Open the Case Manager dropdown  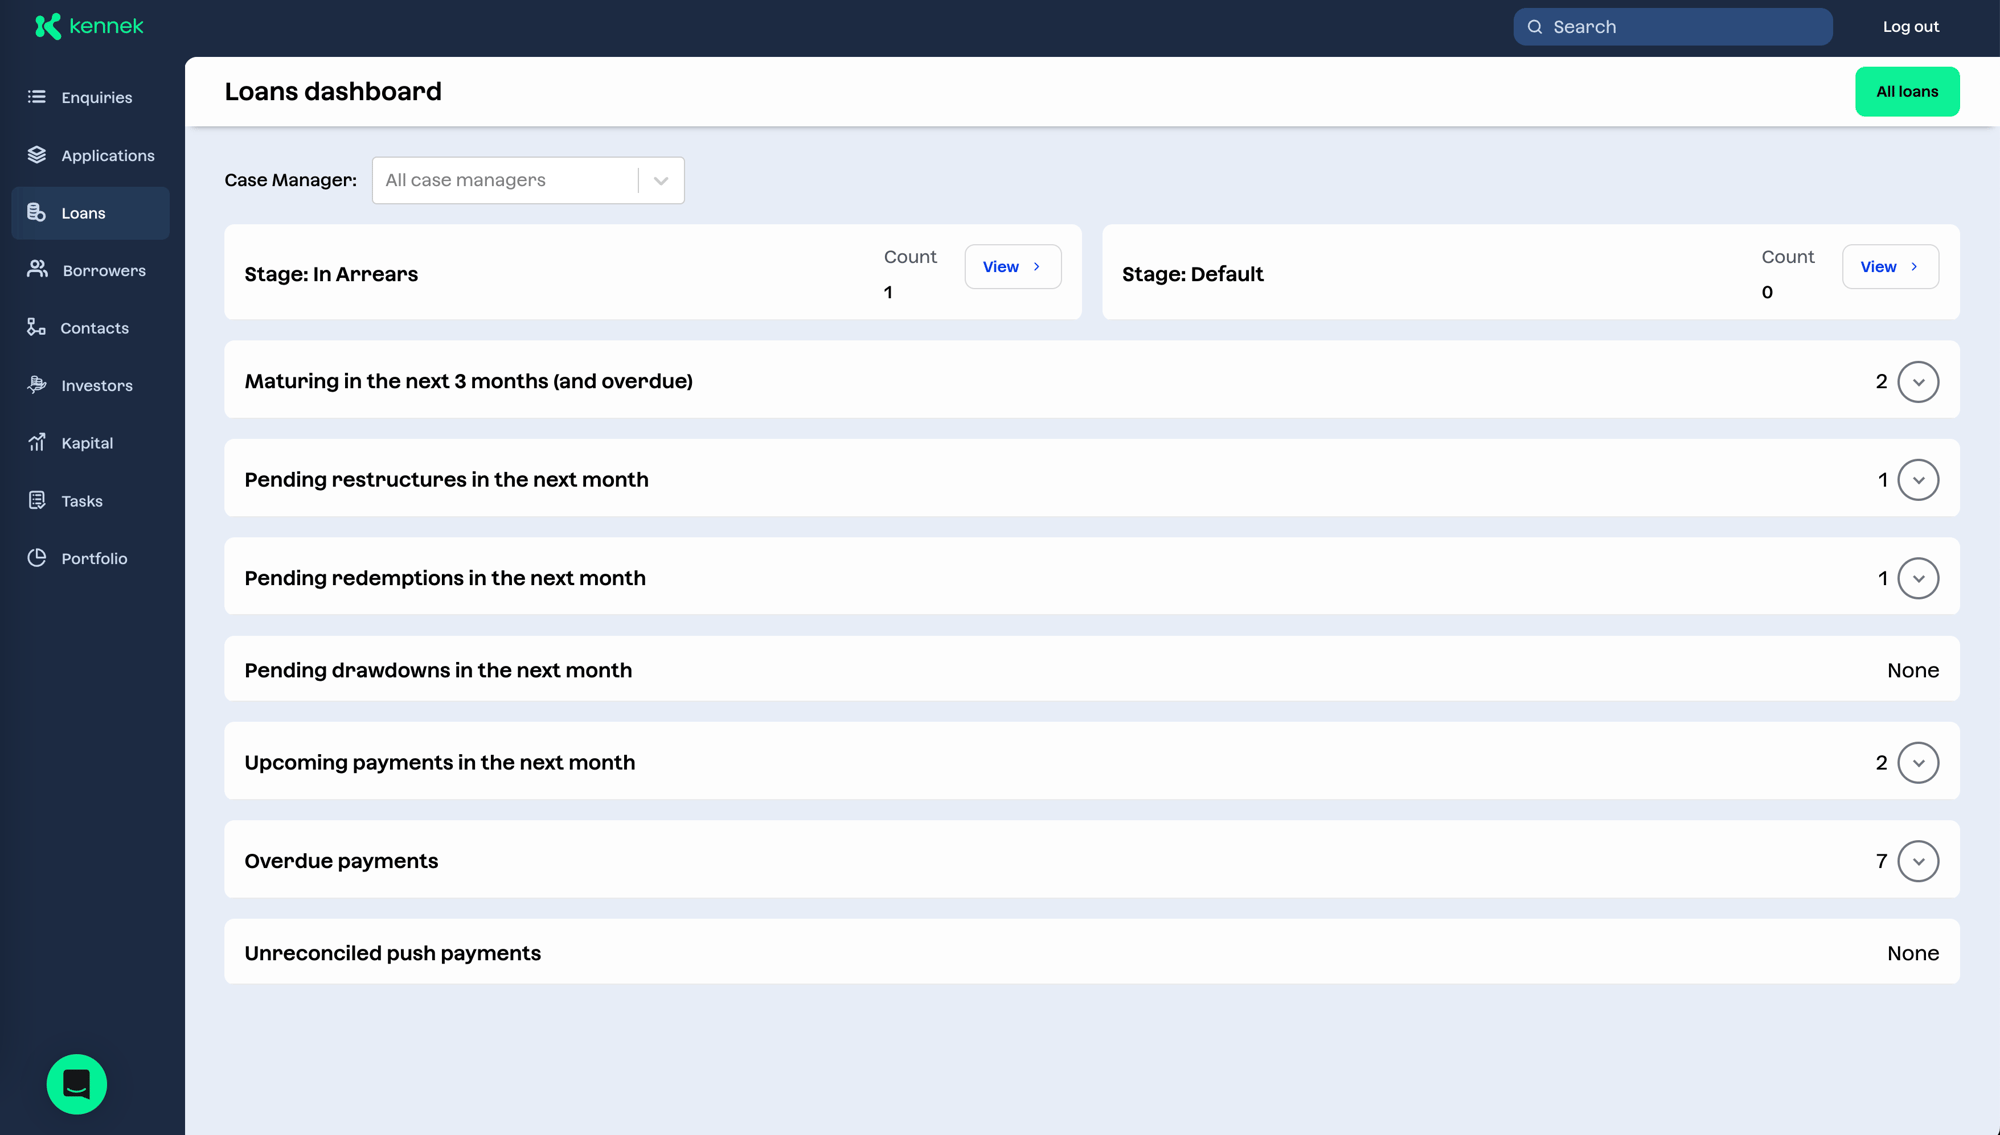[528, 180]
